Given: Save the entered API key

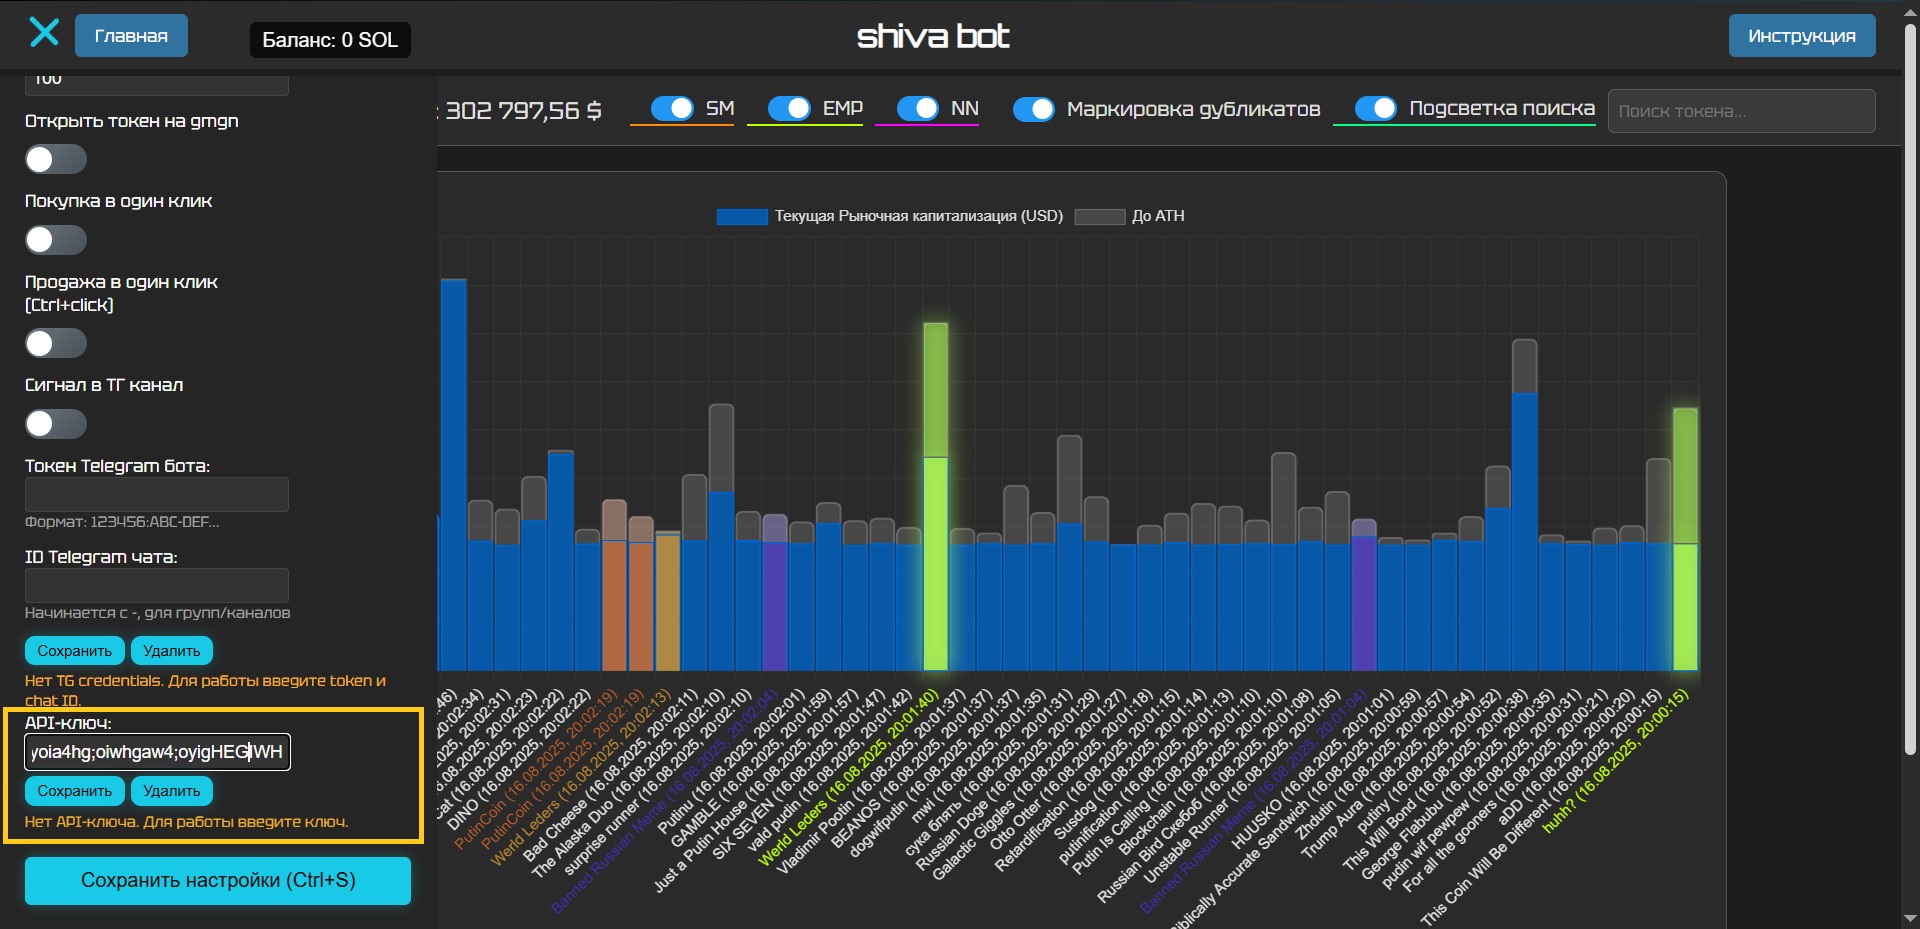Looking at the screenshot, I should 75,791.
